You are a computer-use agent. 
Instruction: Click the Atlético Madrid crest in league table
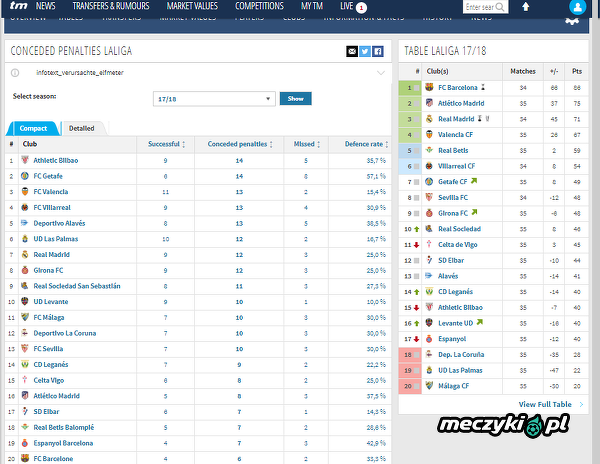tap(429, 103)
